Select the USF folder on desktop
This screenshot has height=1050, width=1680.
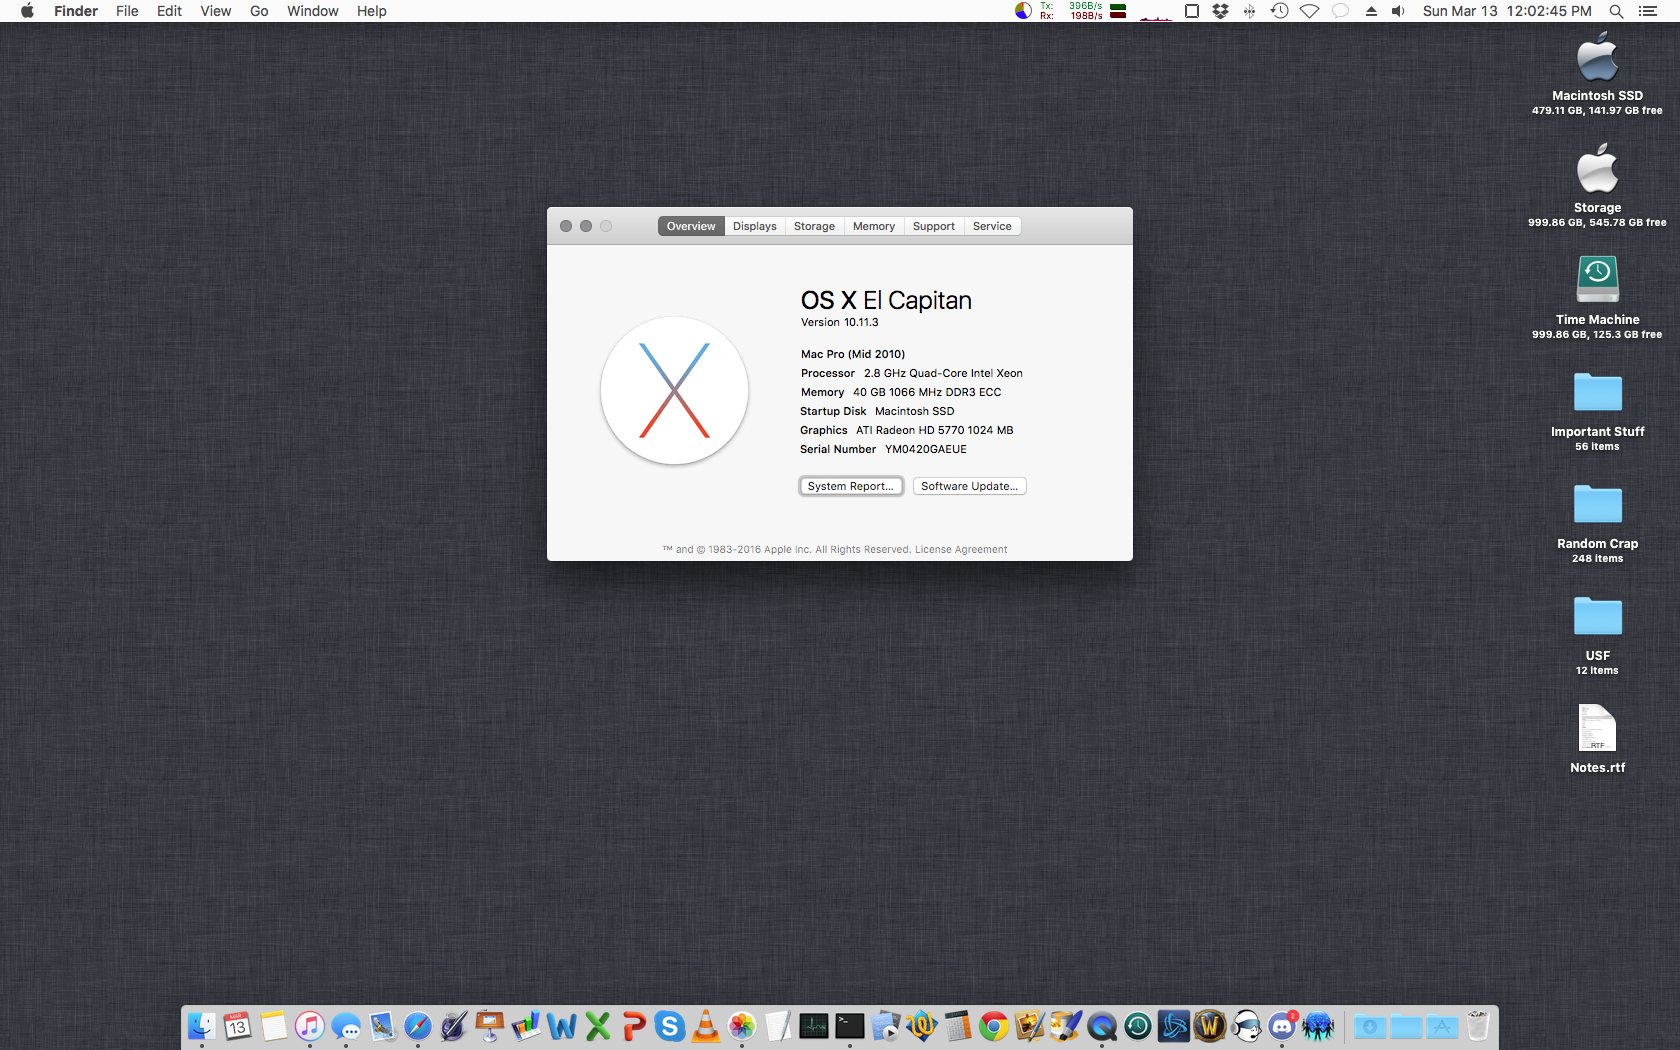pos(1598,634)
